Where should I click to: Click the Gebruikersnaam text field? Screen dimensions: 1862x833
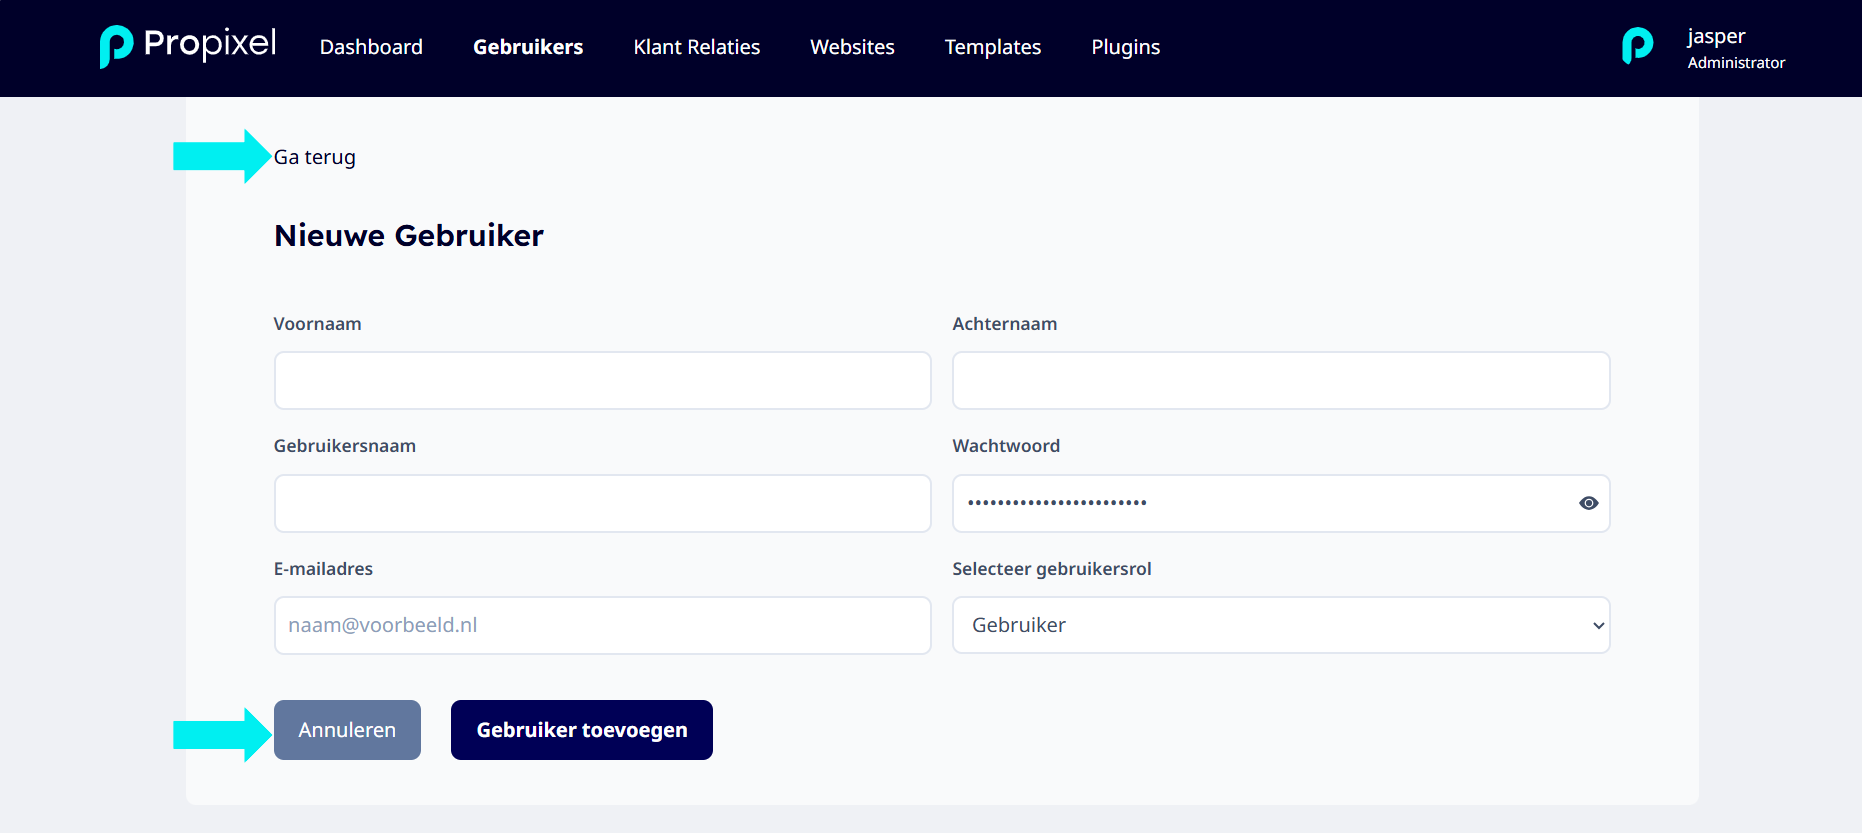[x=603, y=503]
